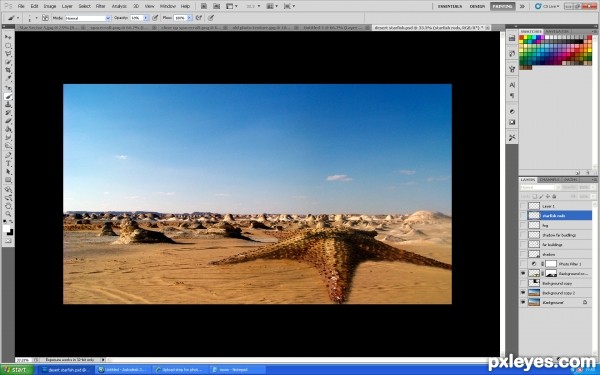Open the brush Mode dropdown in options bar
This screenshot has width=600, height=375.
[x=88, y=18]
